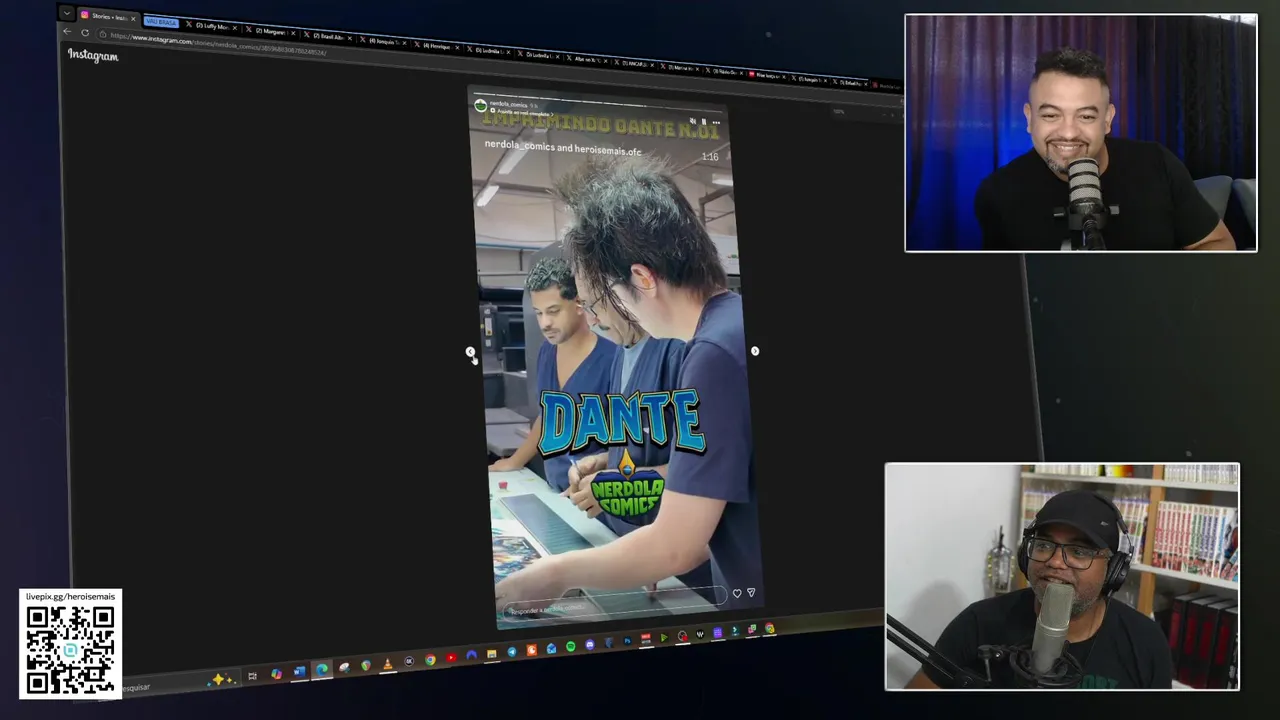Image resolution: width=1280 pixels, height=720 pixels.
Task: Open the story three-dot more options menu
Action: point(716,122)
